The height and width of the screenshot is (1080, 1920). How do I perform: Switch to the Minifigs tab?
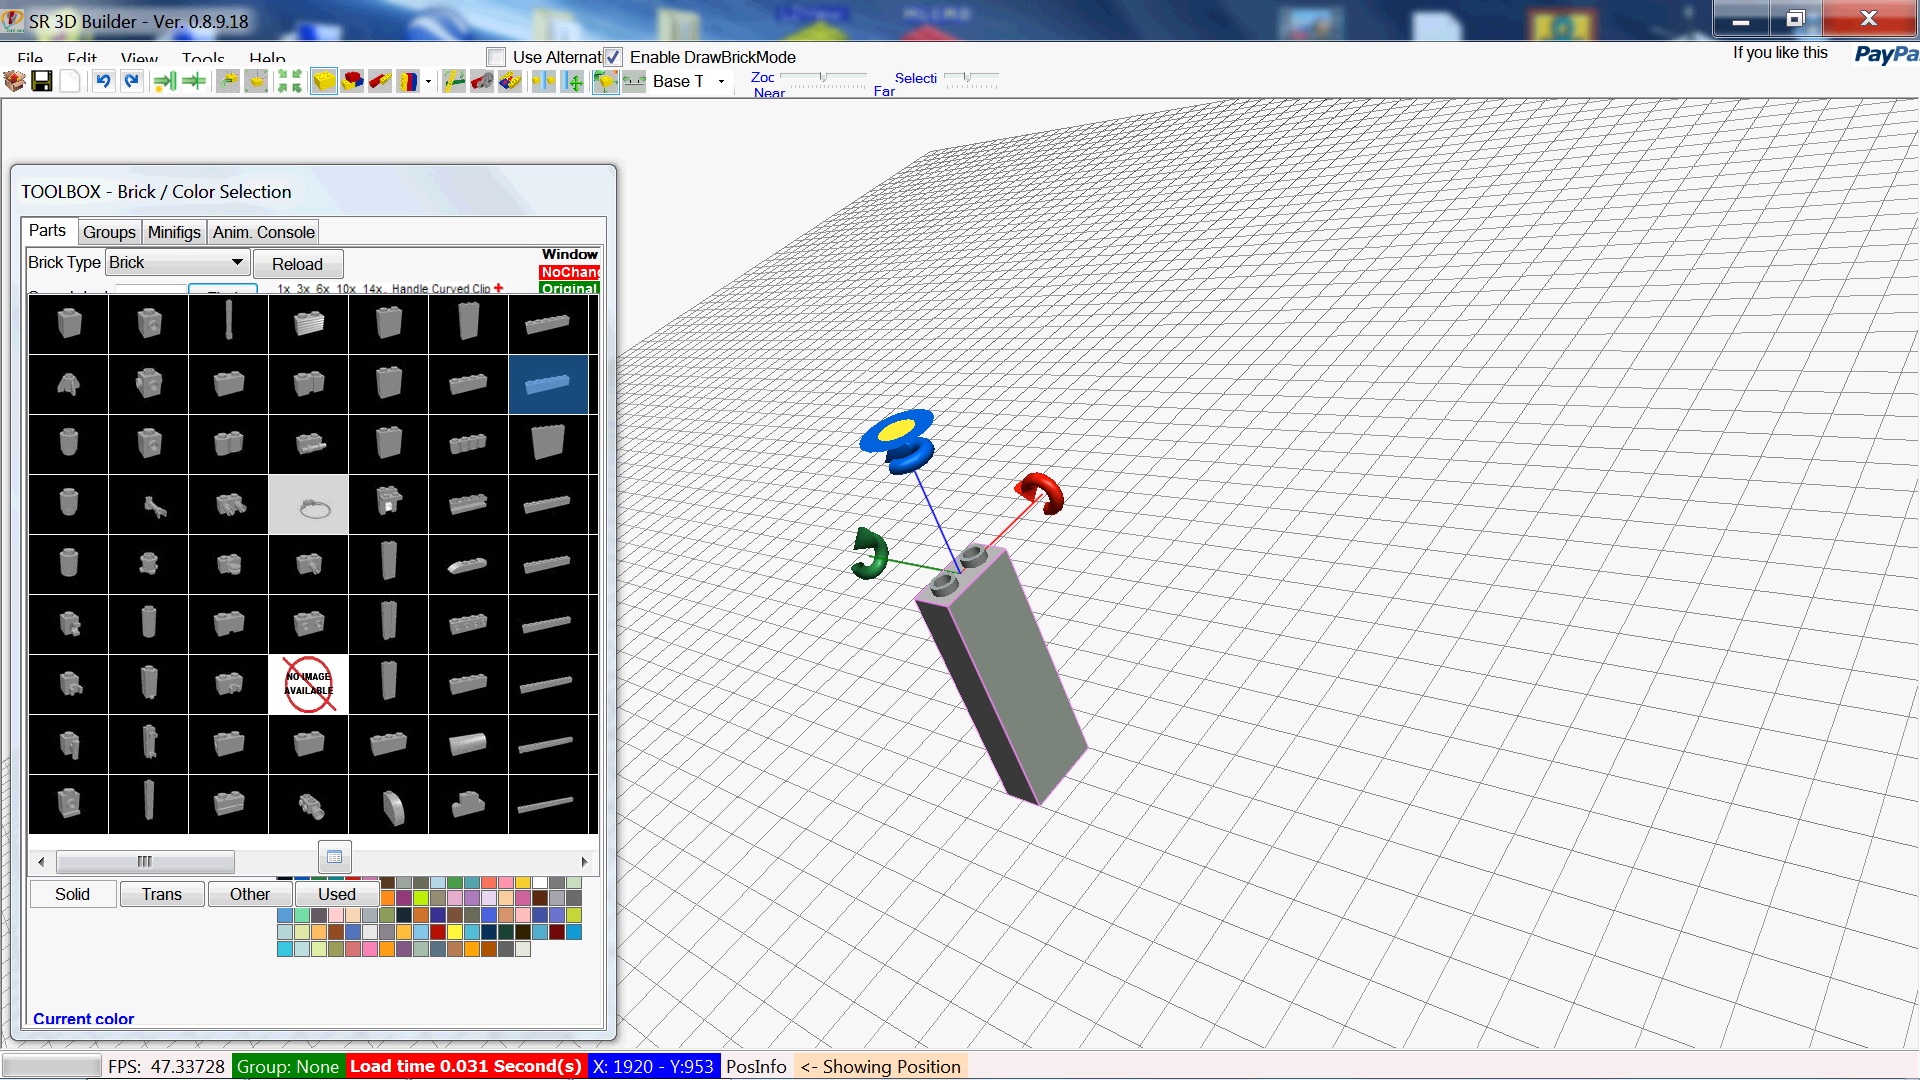pyautogui.click(x=174, y=232)
